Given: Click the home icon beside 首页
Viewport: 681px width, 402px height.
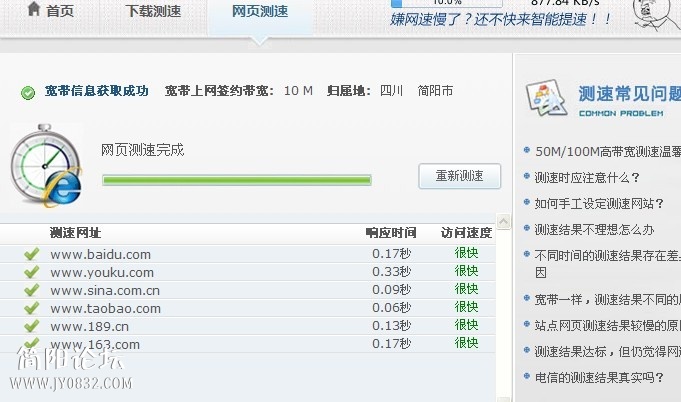Looking at the screenshot, I should point(34,10).
